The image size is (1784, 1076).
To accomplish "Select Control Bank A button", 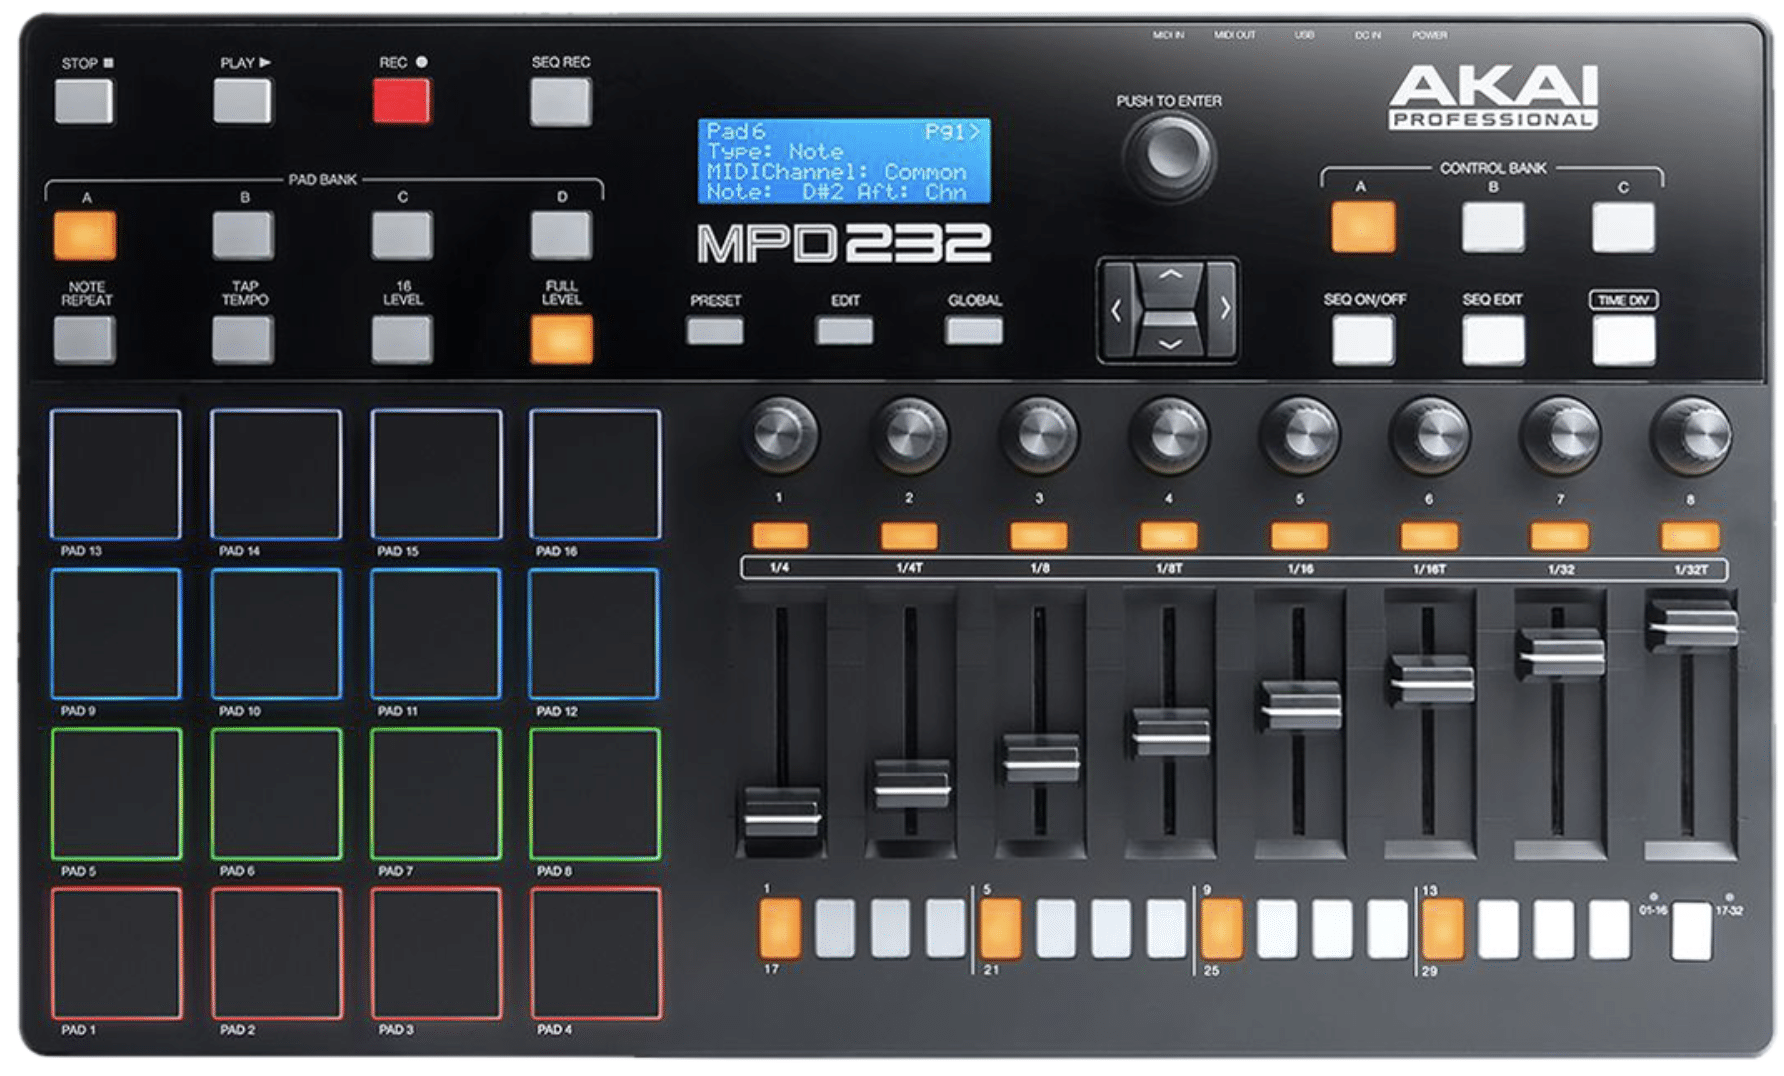I will (x=1363, y=227).
